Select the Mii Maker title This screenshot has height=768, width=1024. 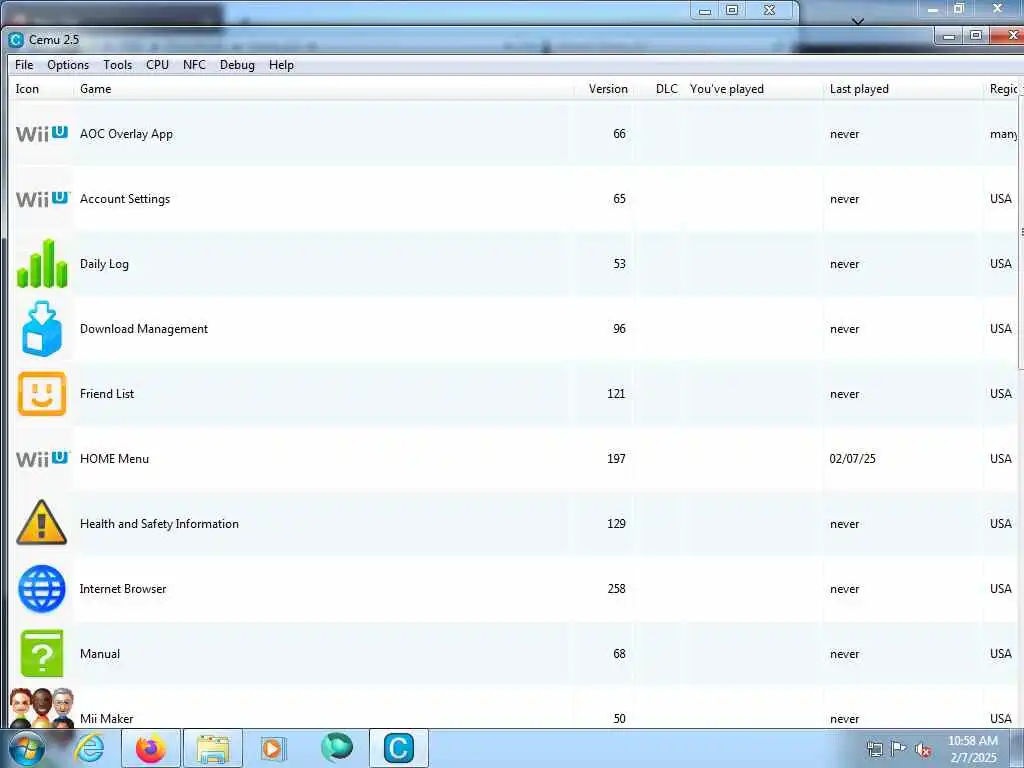point(106,718)
